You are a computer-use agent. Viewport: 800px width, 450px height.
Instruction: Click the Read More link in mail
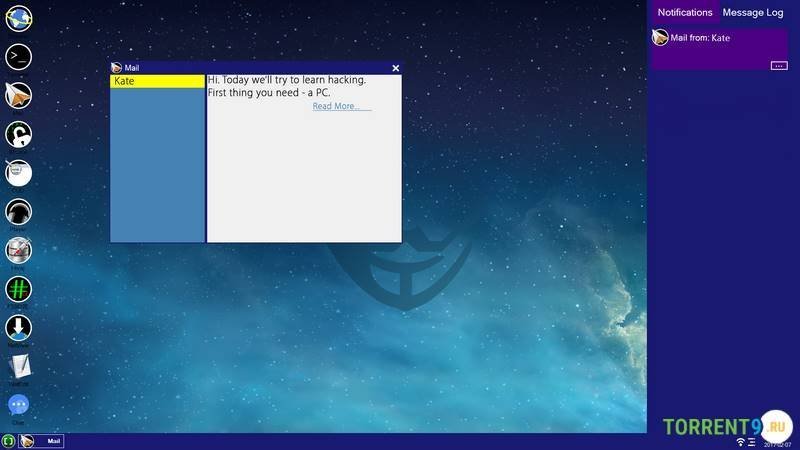pos(341,106)
